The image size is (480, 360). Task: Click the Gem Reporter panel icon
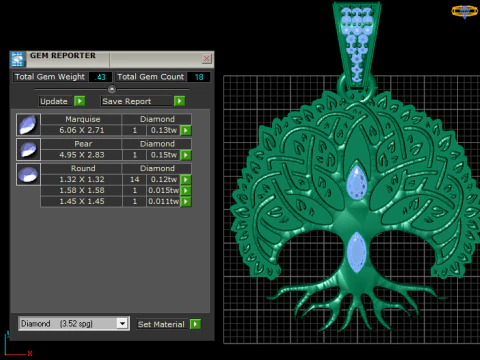click(x=17, y=59)
